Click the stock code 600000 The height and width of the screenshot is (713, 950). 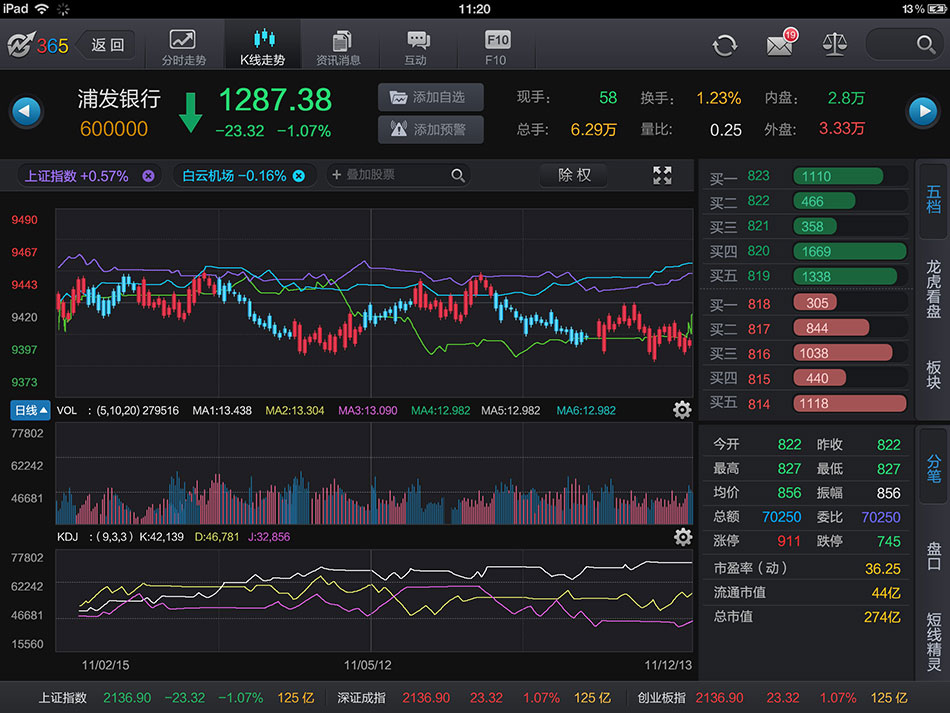pos(114,129)
